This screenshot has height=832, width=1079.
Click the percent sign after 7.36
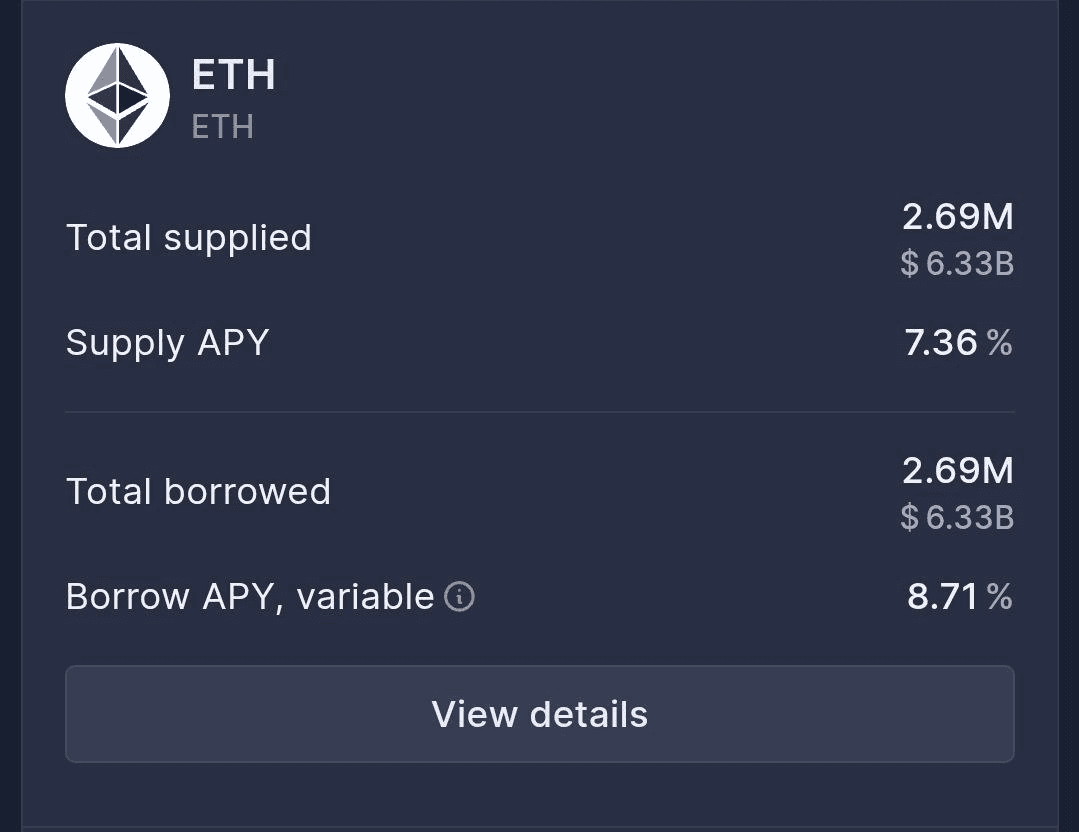click(x=1000, y=343)
